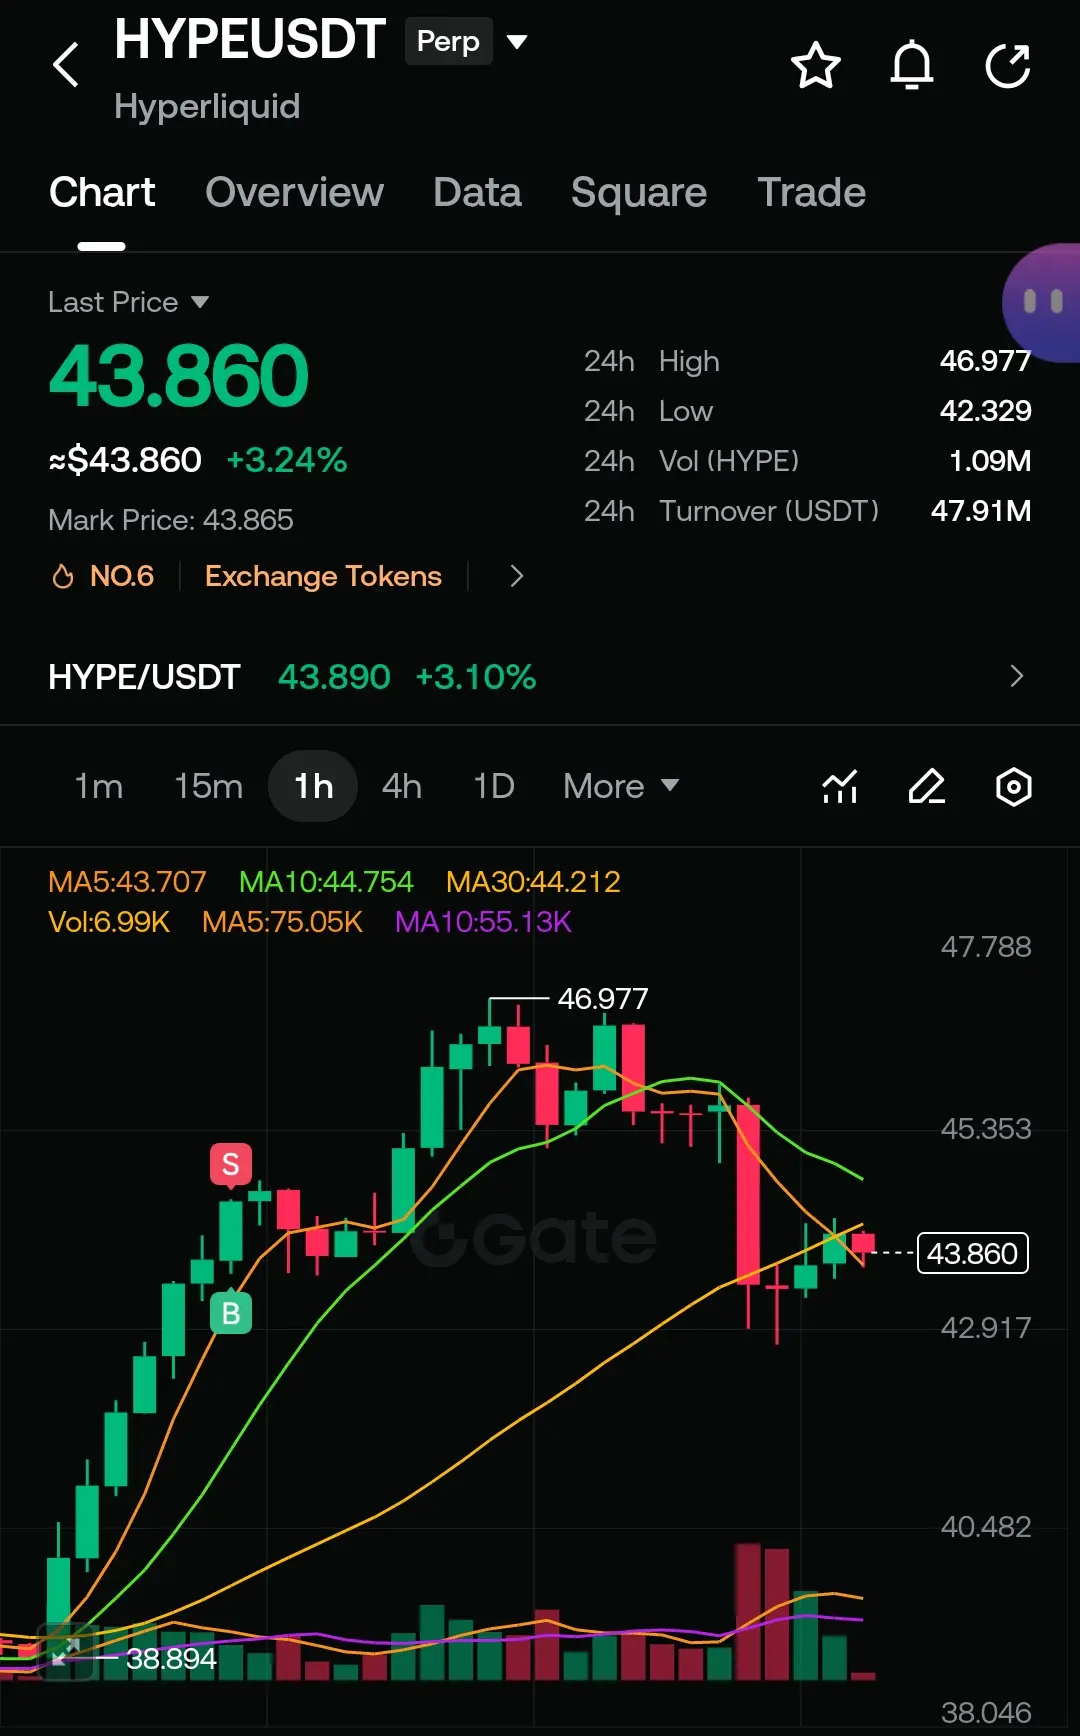Image resolution: width=1080 pixels, height=1736 pixels.
Task: Go to the Trade tab
Action: pos(812,192)
